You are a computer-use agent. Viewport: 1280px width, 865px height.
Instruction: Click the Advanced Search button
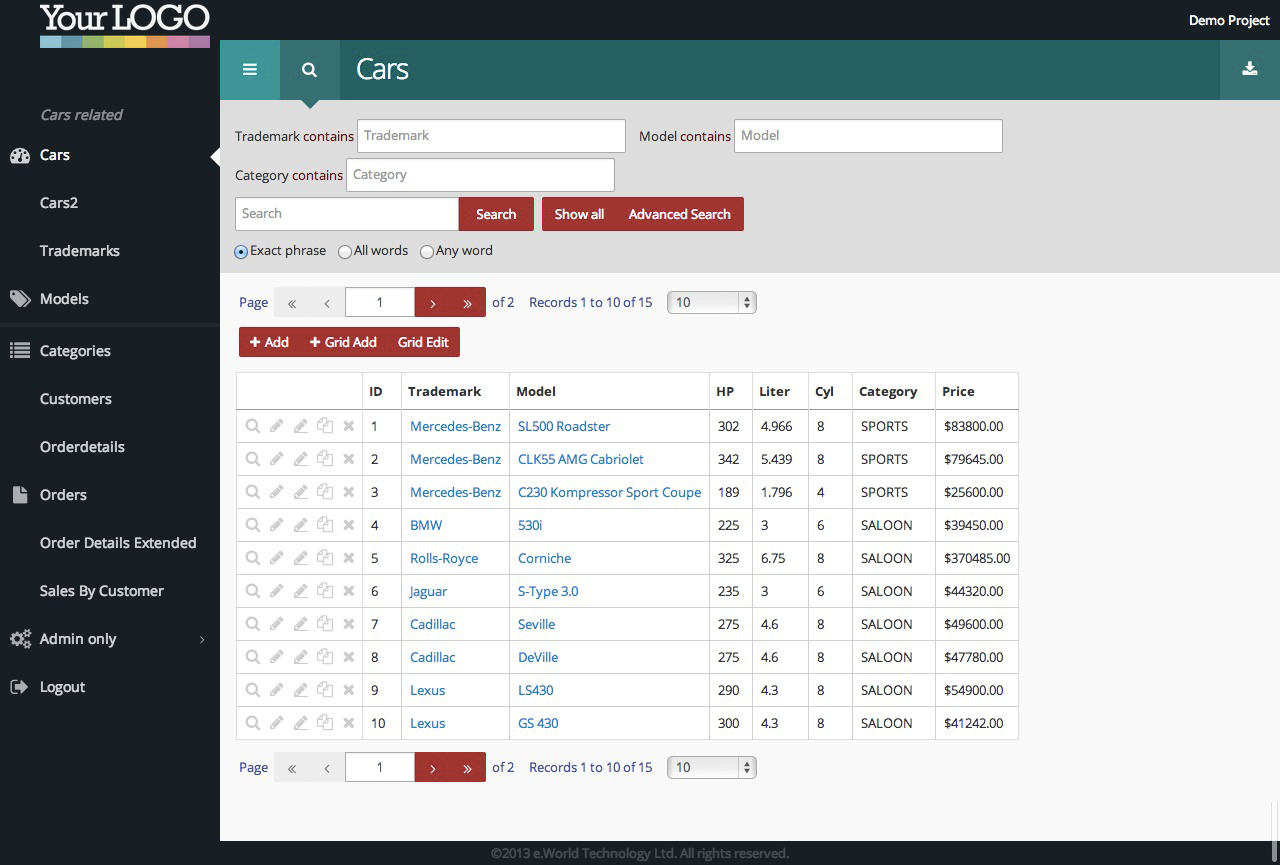[679, 214]
